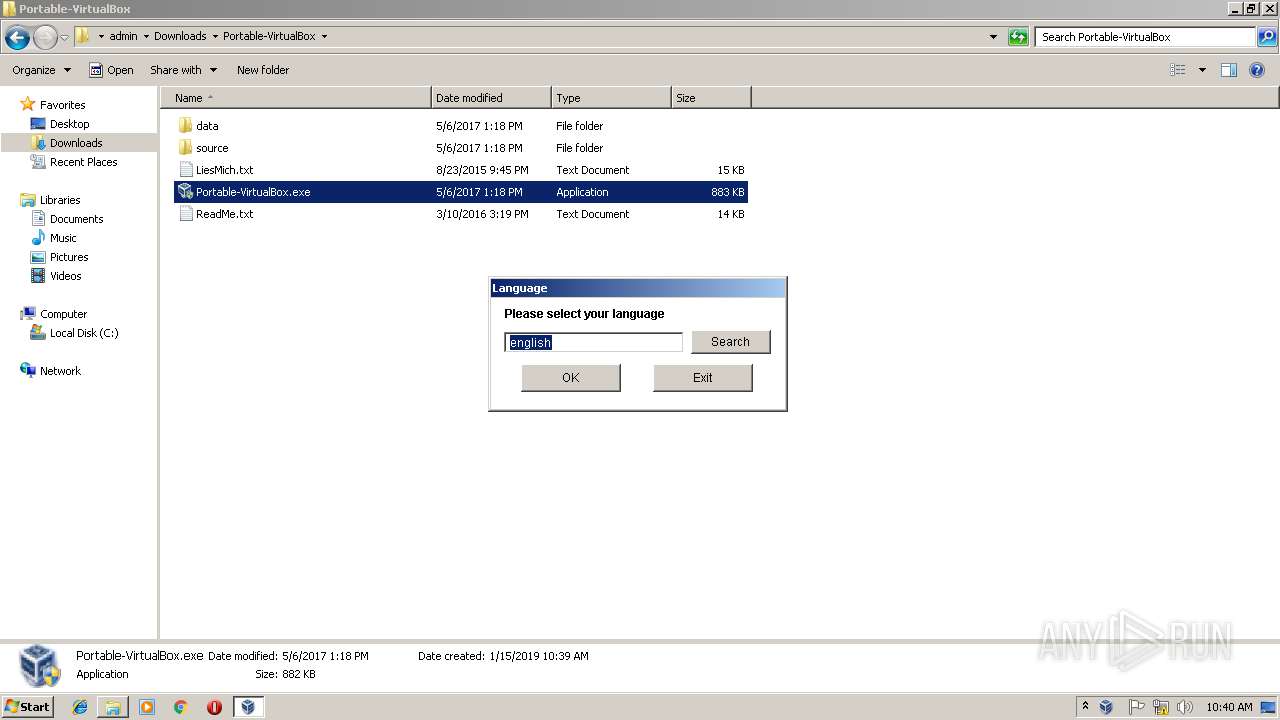The image size is (1280, 720).
Task: Click the language input field with english
Action: click(594, 342)
